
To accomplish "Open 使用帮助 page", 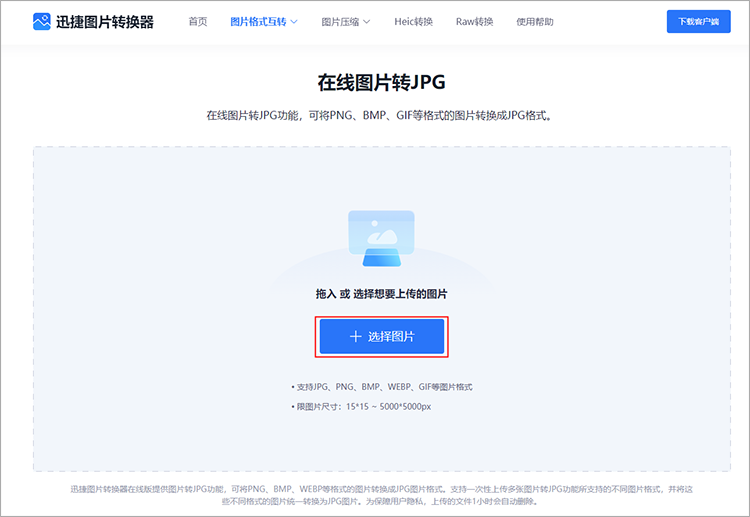I will pos(534,22).
